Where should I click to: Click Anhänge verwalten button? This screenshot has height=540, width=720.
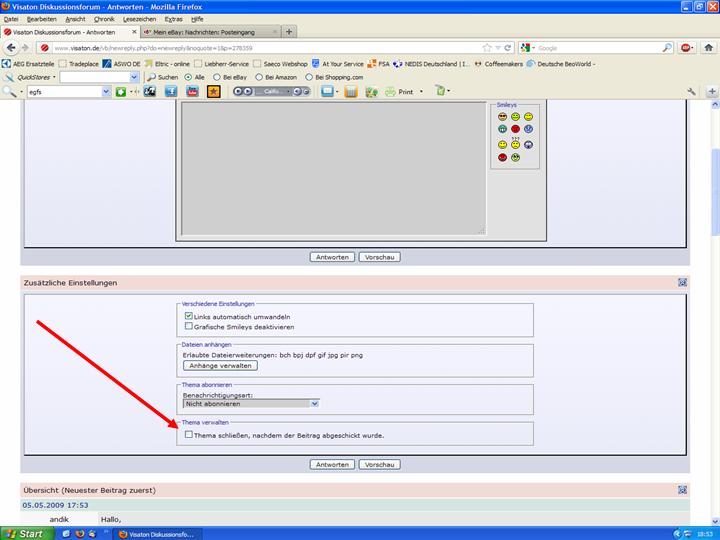(x=220, y=366)
